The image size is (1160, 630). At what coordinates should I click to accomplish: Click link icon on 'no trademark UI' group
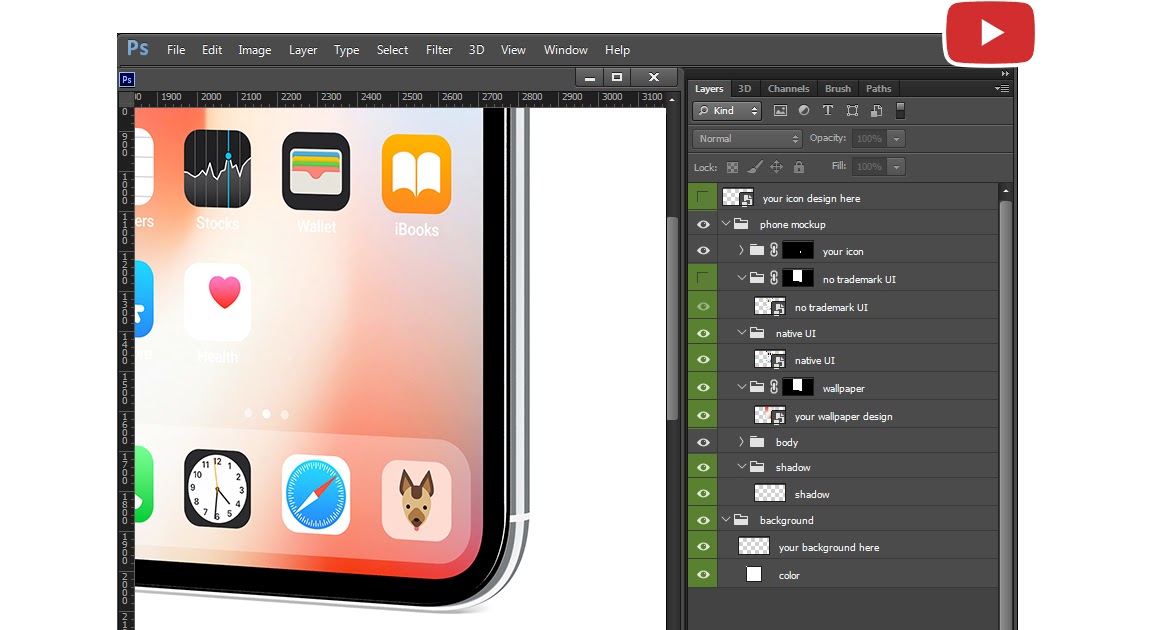click(x=774, y=278)
